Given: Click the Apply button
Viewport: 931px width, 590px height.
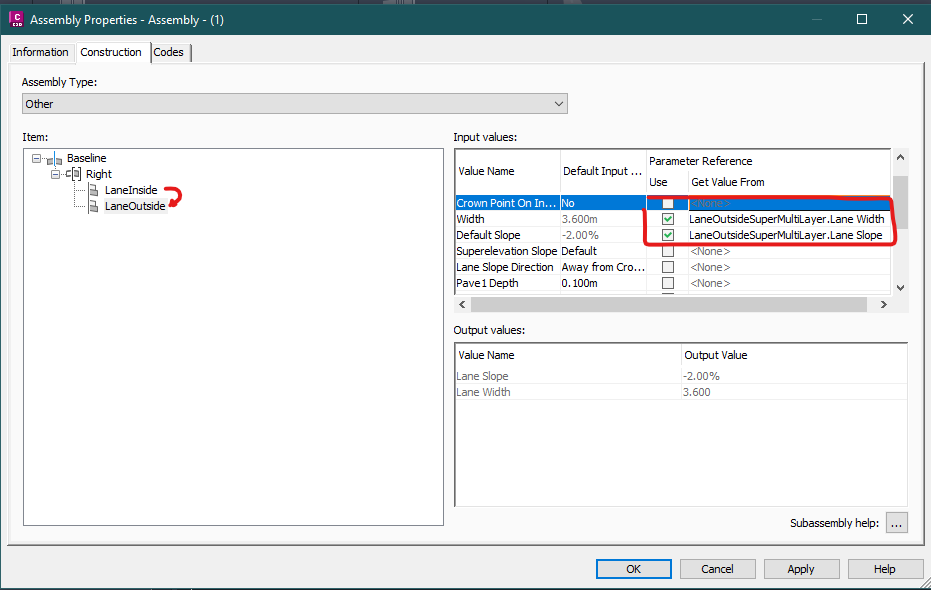Looking at the screenshot, I should pyautogui.click(x=801, y=568).
